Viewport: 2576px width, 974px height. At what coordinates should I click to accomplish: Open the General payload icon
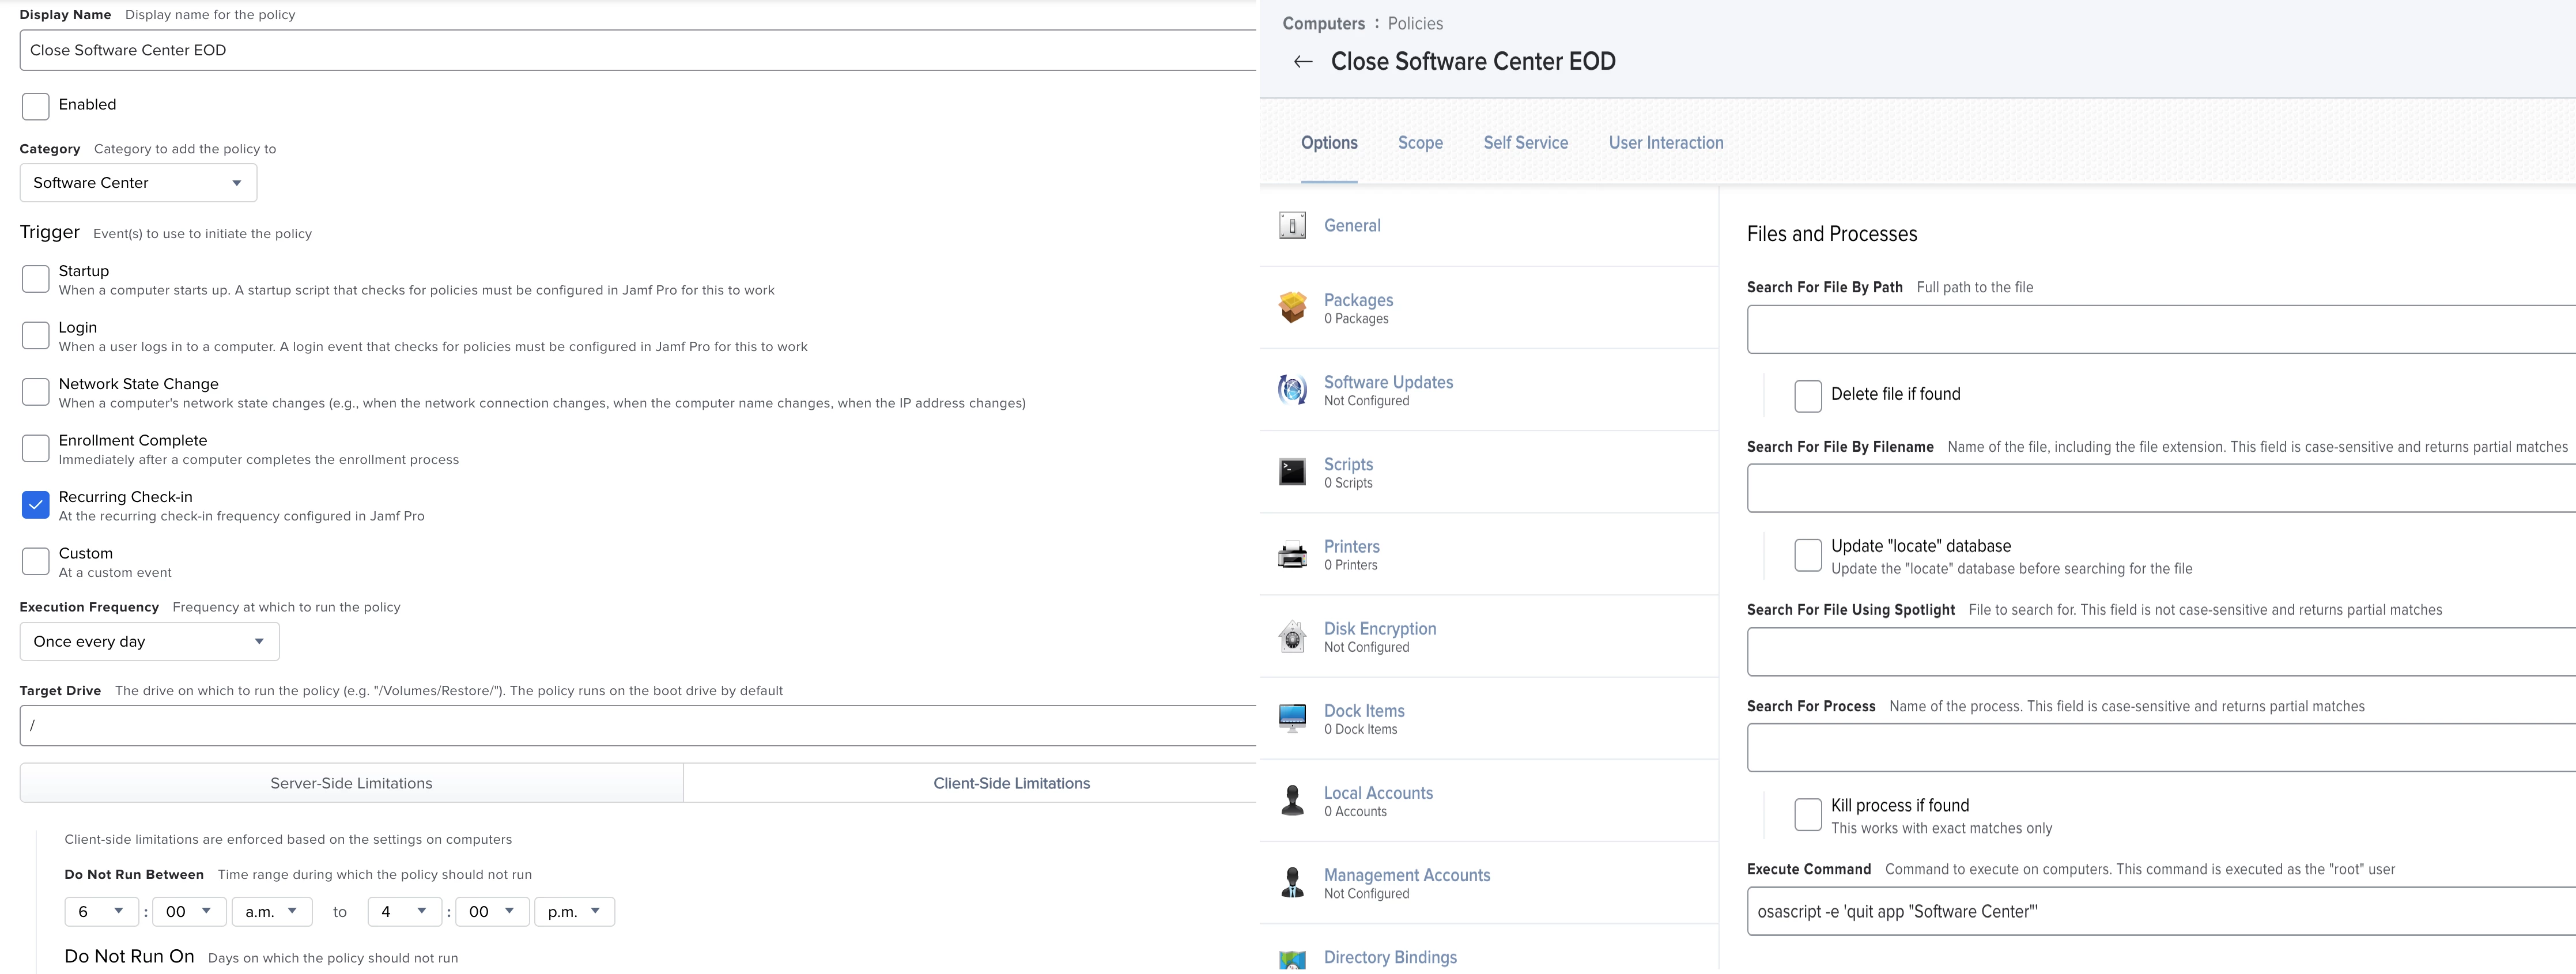1292,226
